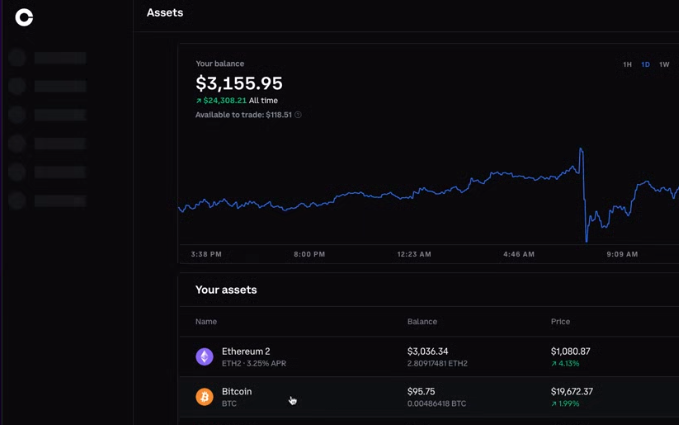Viewport: 679px width, 425px height.
Task: Click the 8:00 PM axis label
Action: click(309, 254)
